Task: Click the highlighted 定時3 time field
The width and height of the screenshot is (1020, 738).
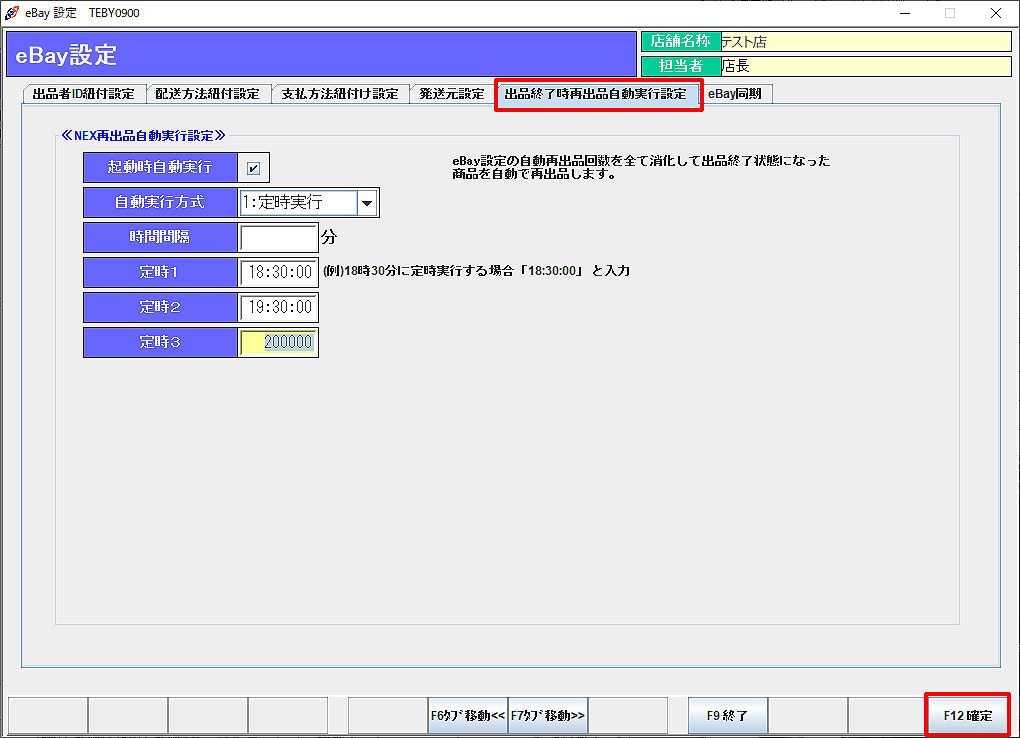Action: 278,342
